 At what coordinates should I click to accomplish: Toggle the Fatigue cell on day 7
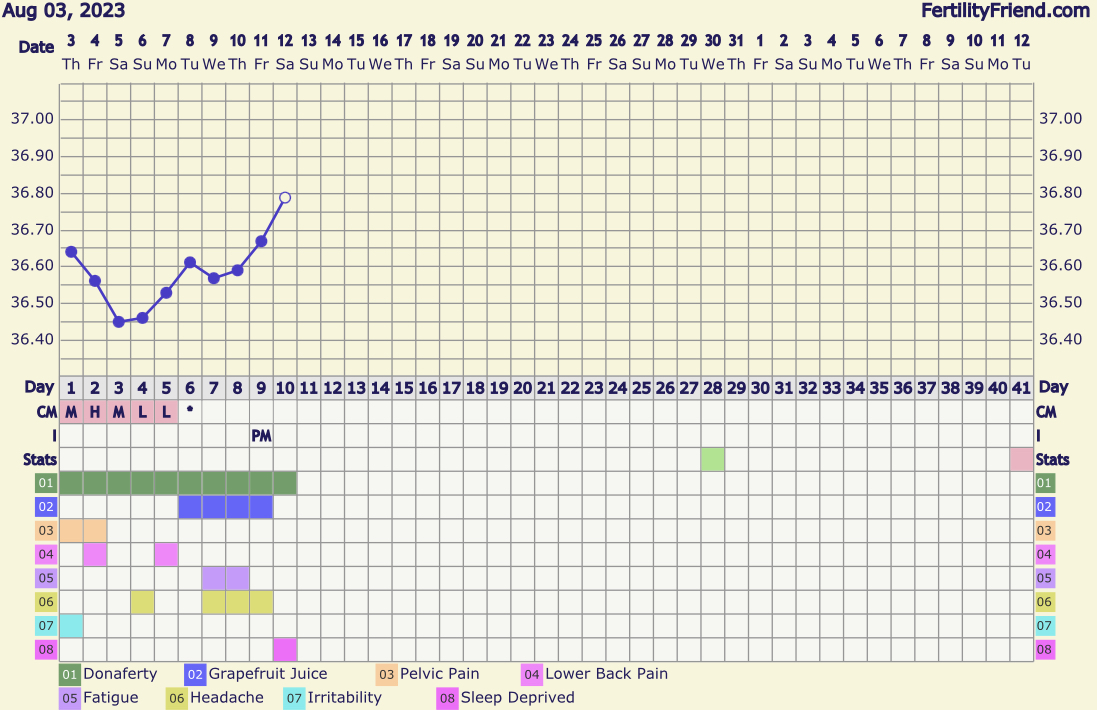point(214,578)
